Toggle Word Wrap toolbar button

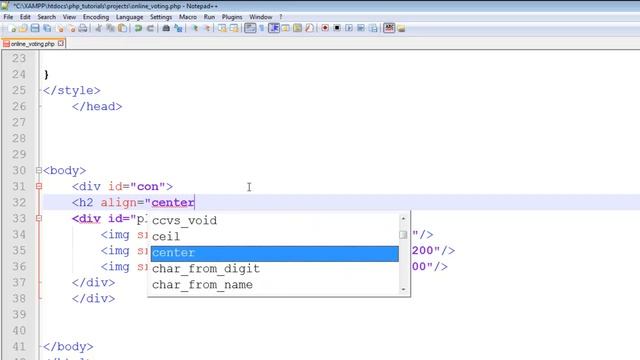pos(250,28)
